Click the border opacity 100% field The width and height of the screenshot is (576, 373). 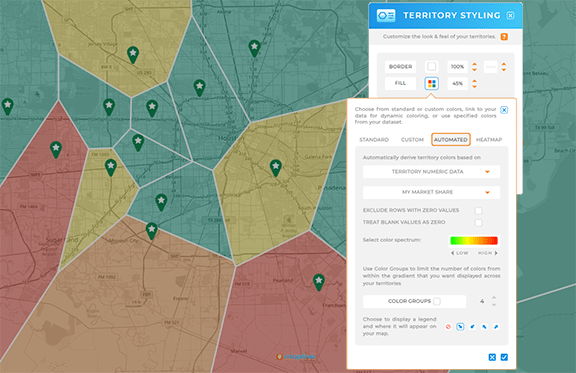(x=457, y=67)
